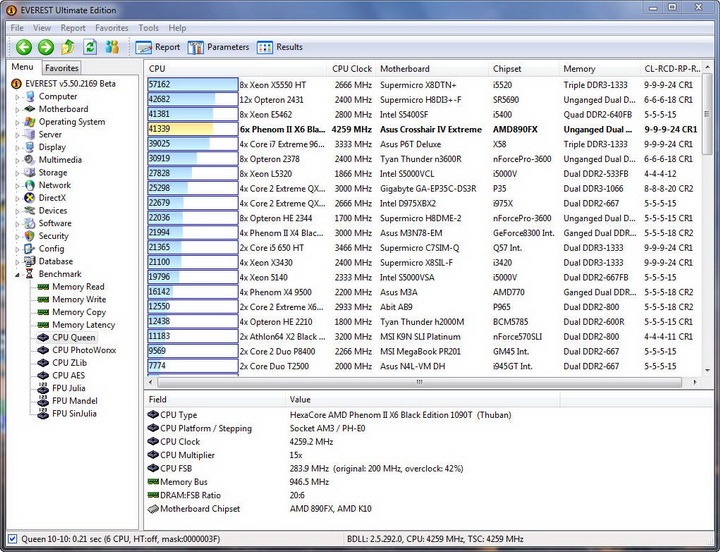Expand the Software tree node
The width and height of the screenshot is (720, 552).
(17, 224)
